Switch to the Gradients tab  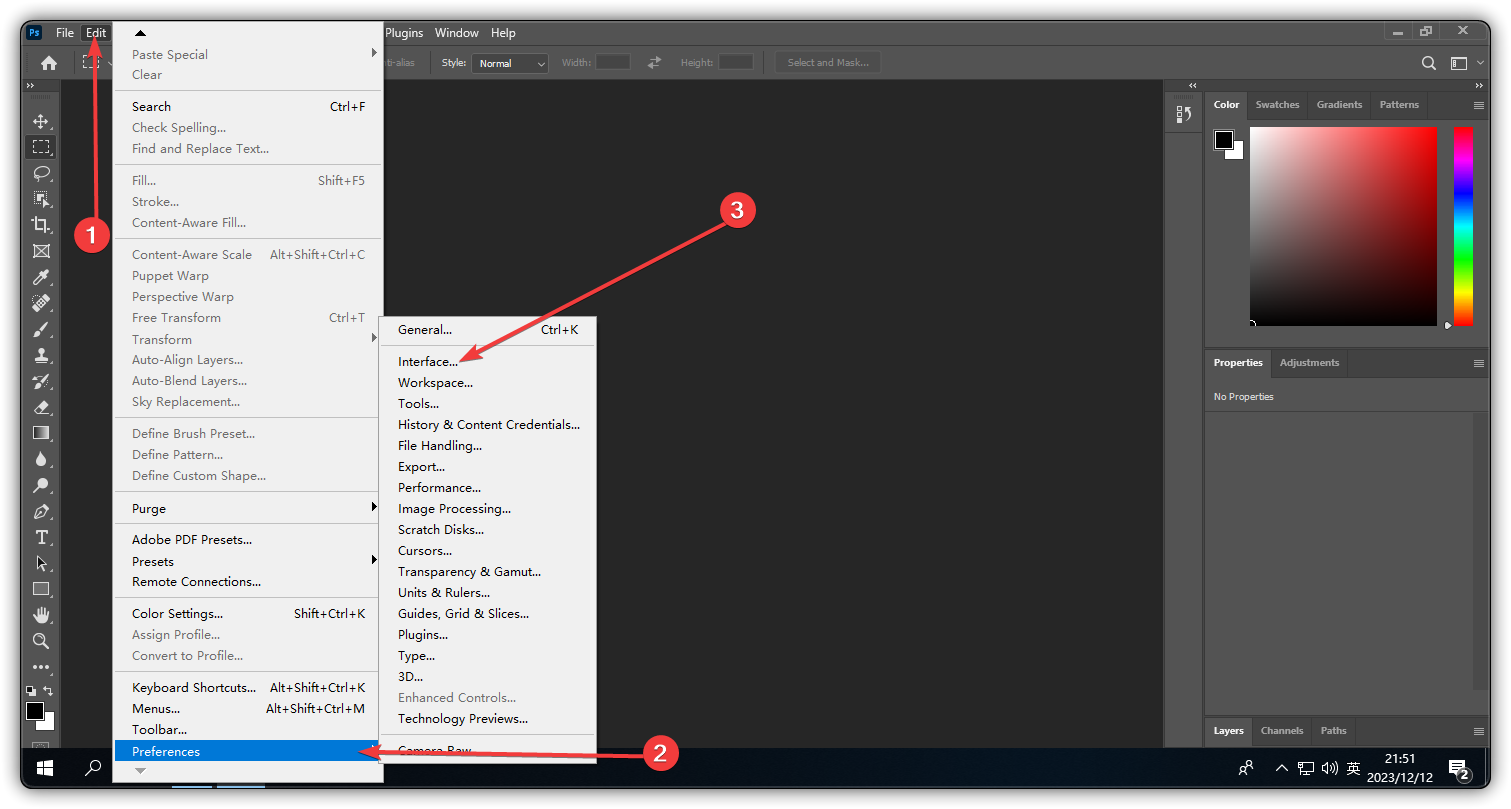point(1339,105)
